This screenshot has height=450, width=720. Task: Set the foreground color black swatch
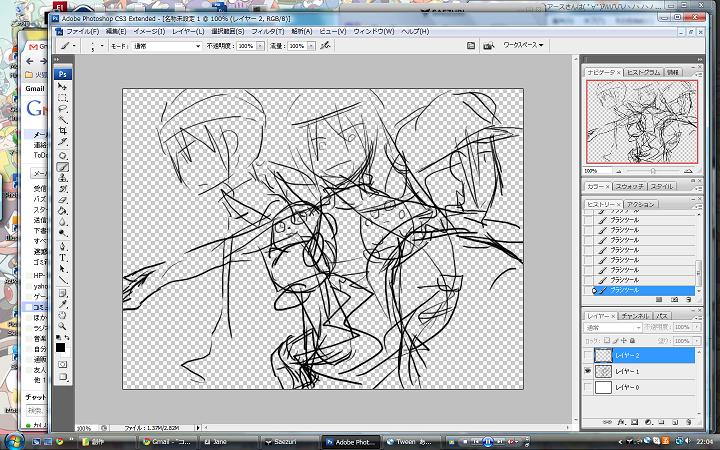61,348
